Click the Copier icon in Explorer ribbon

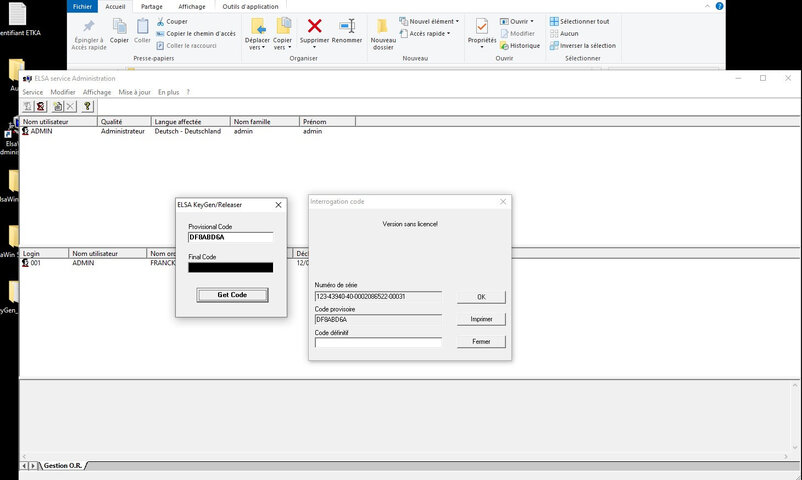click(119, 27)
